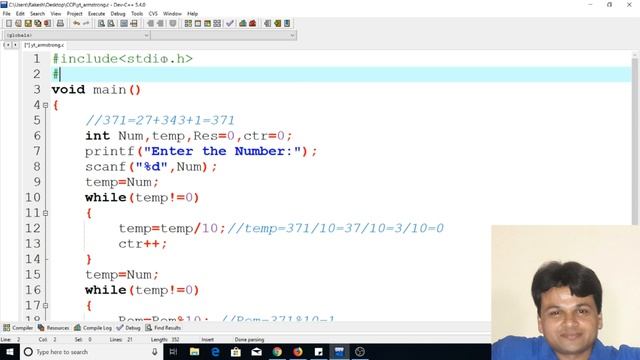Open the CVS menu

click(x=153, y=13)
